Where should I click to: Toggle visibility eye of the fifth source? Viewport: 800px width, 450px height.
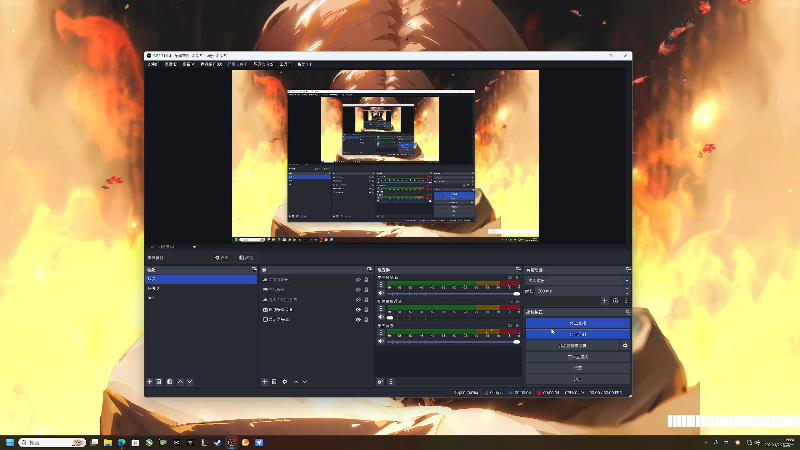(358, 319)
